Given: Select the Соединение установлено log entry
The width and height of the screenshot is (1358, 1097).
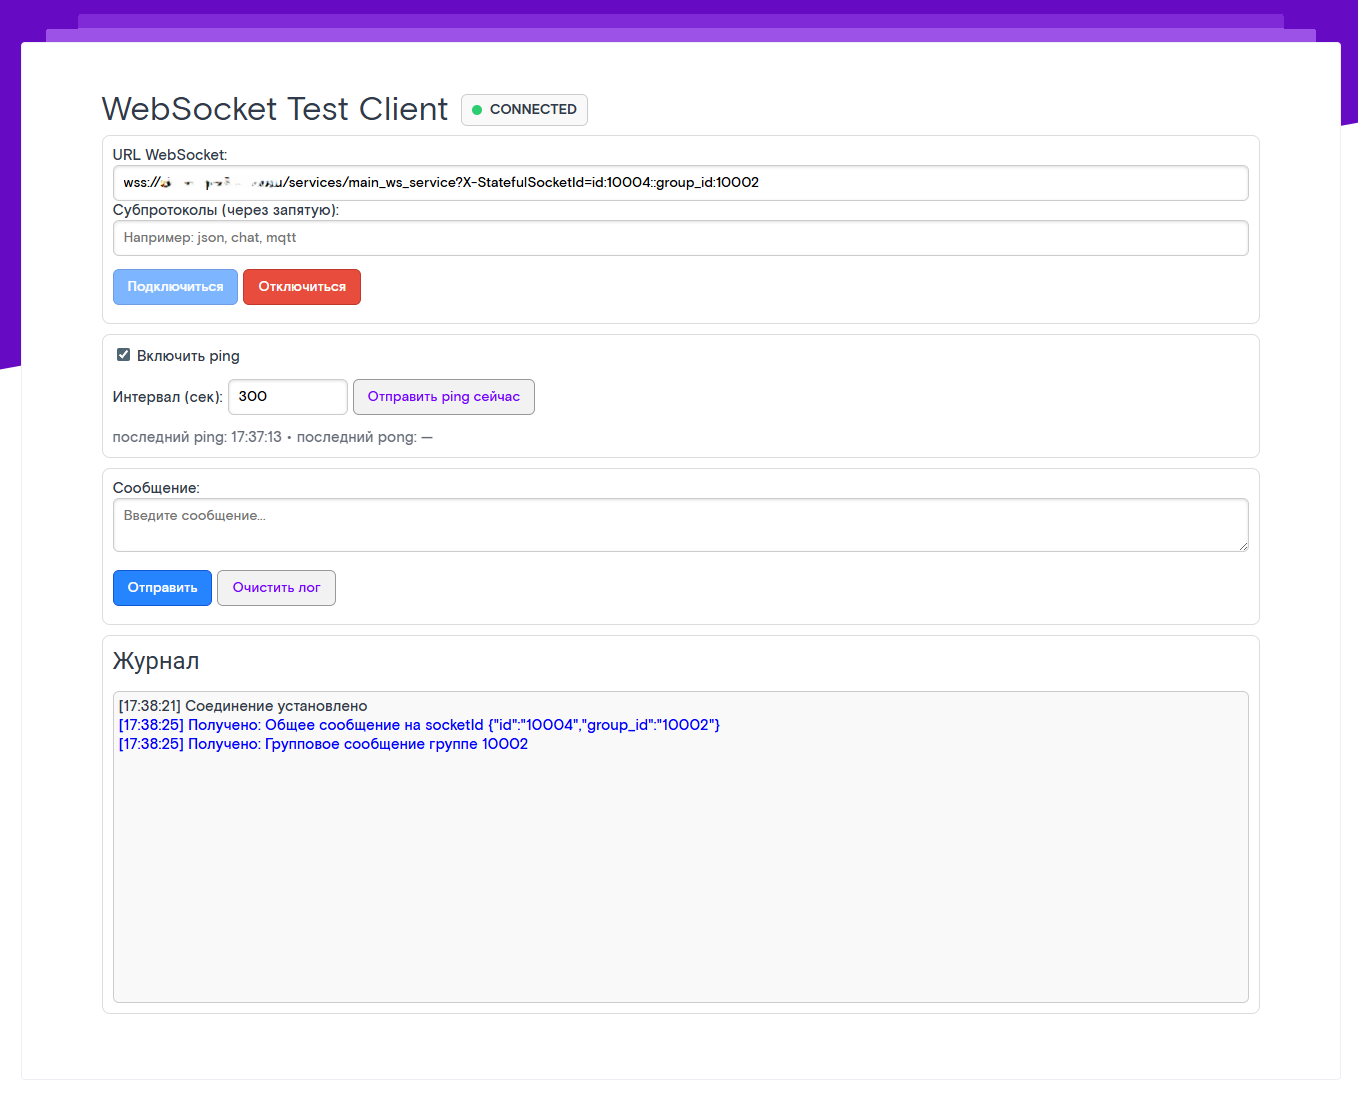Looking at the screenshot, I should point(243,706).
